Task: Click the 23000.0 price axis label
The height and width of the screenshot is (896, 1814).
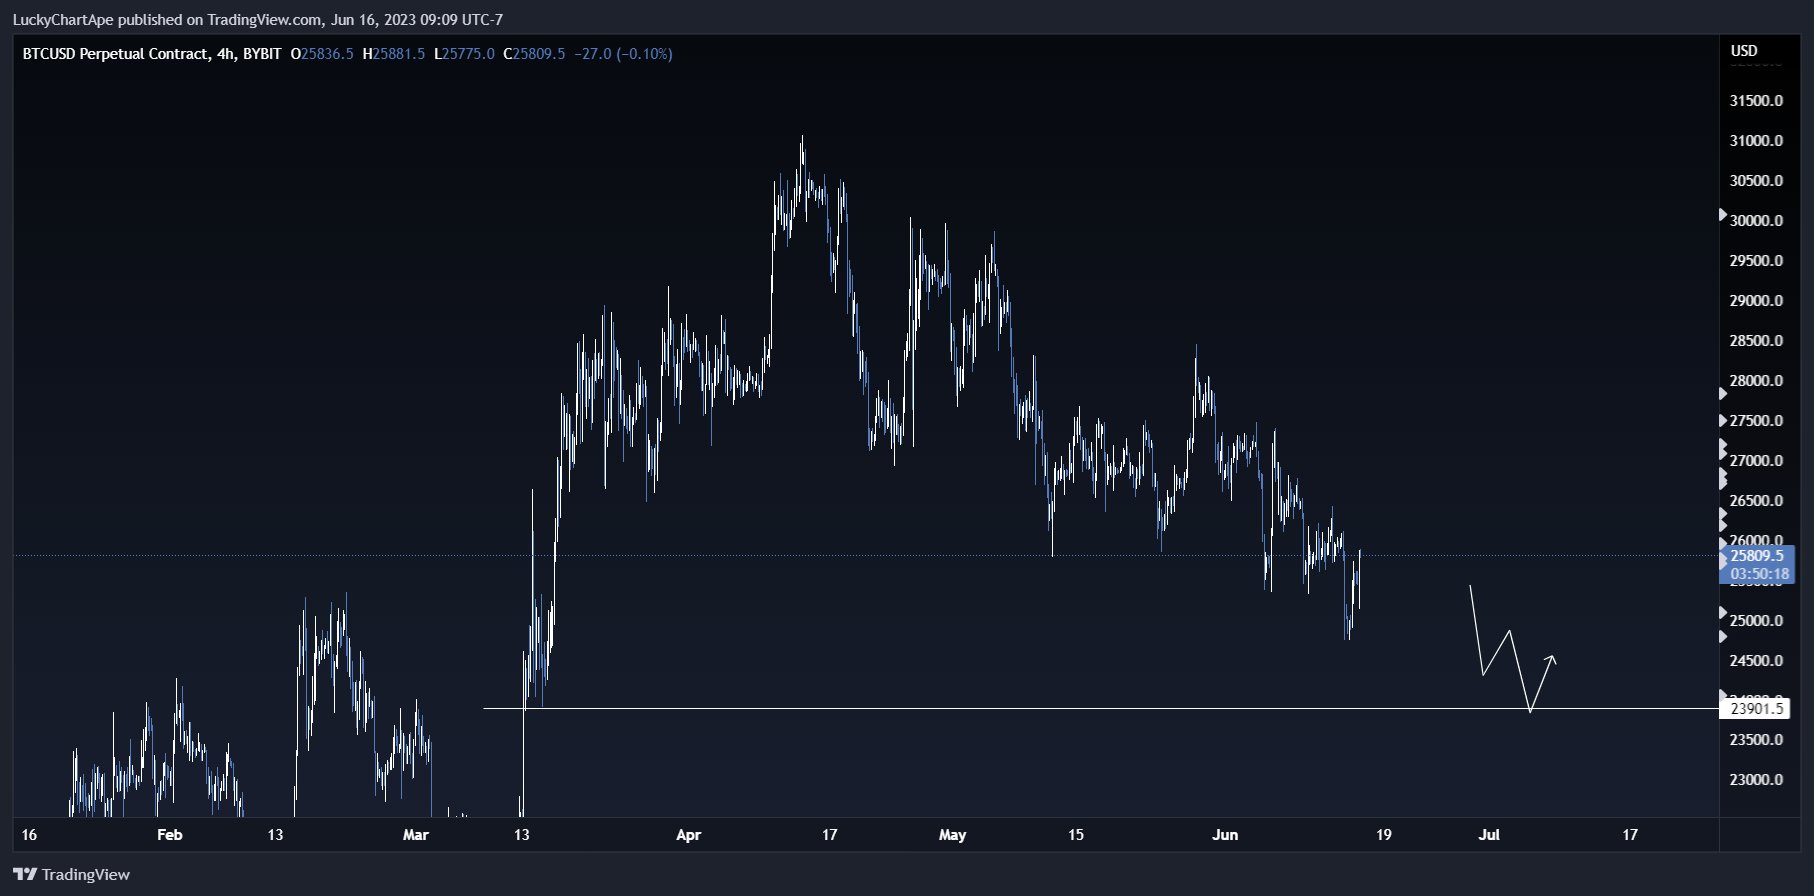Action: click(x=1756, y=780)
